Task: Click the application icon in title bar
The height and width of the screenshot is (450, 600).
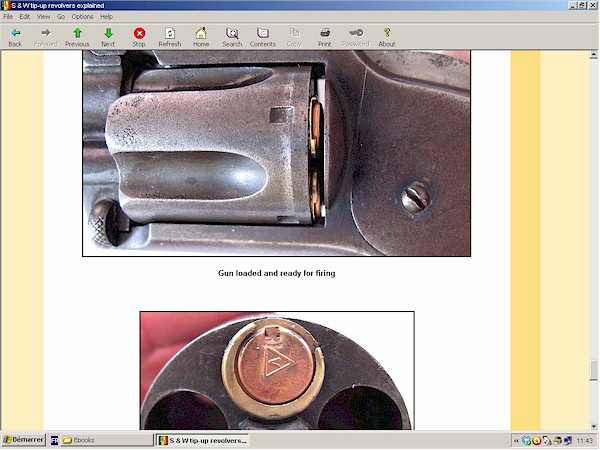Action: (6, 5)
